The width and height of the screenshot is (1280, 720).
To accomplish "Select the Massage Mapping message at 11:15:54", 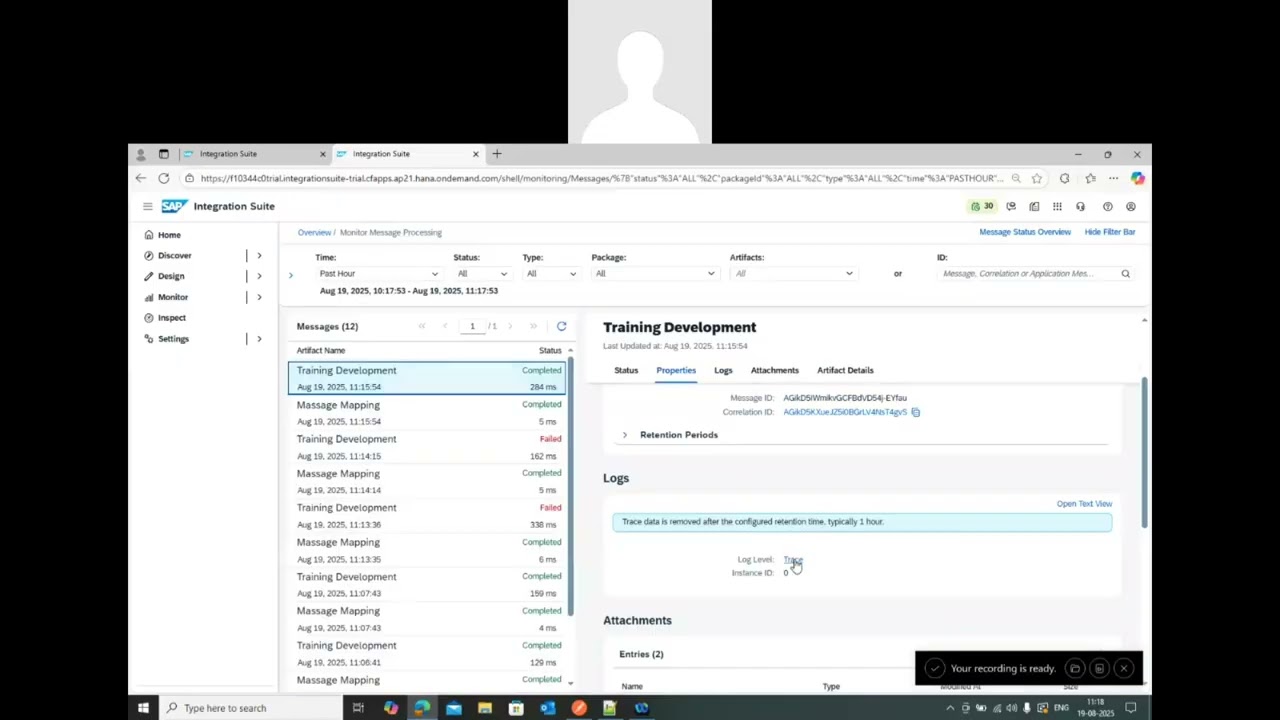I will click(427, 413).
